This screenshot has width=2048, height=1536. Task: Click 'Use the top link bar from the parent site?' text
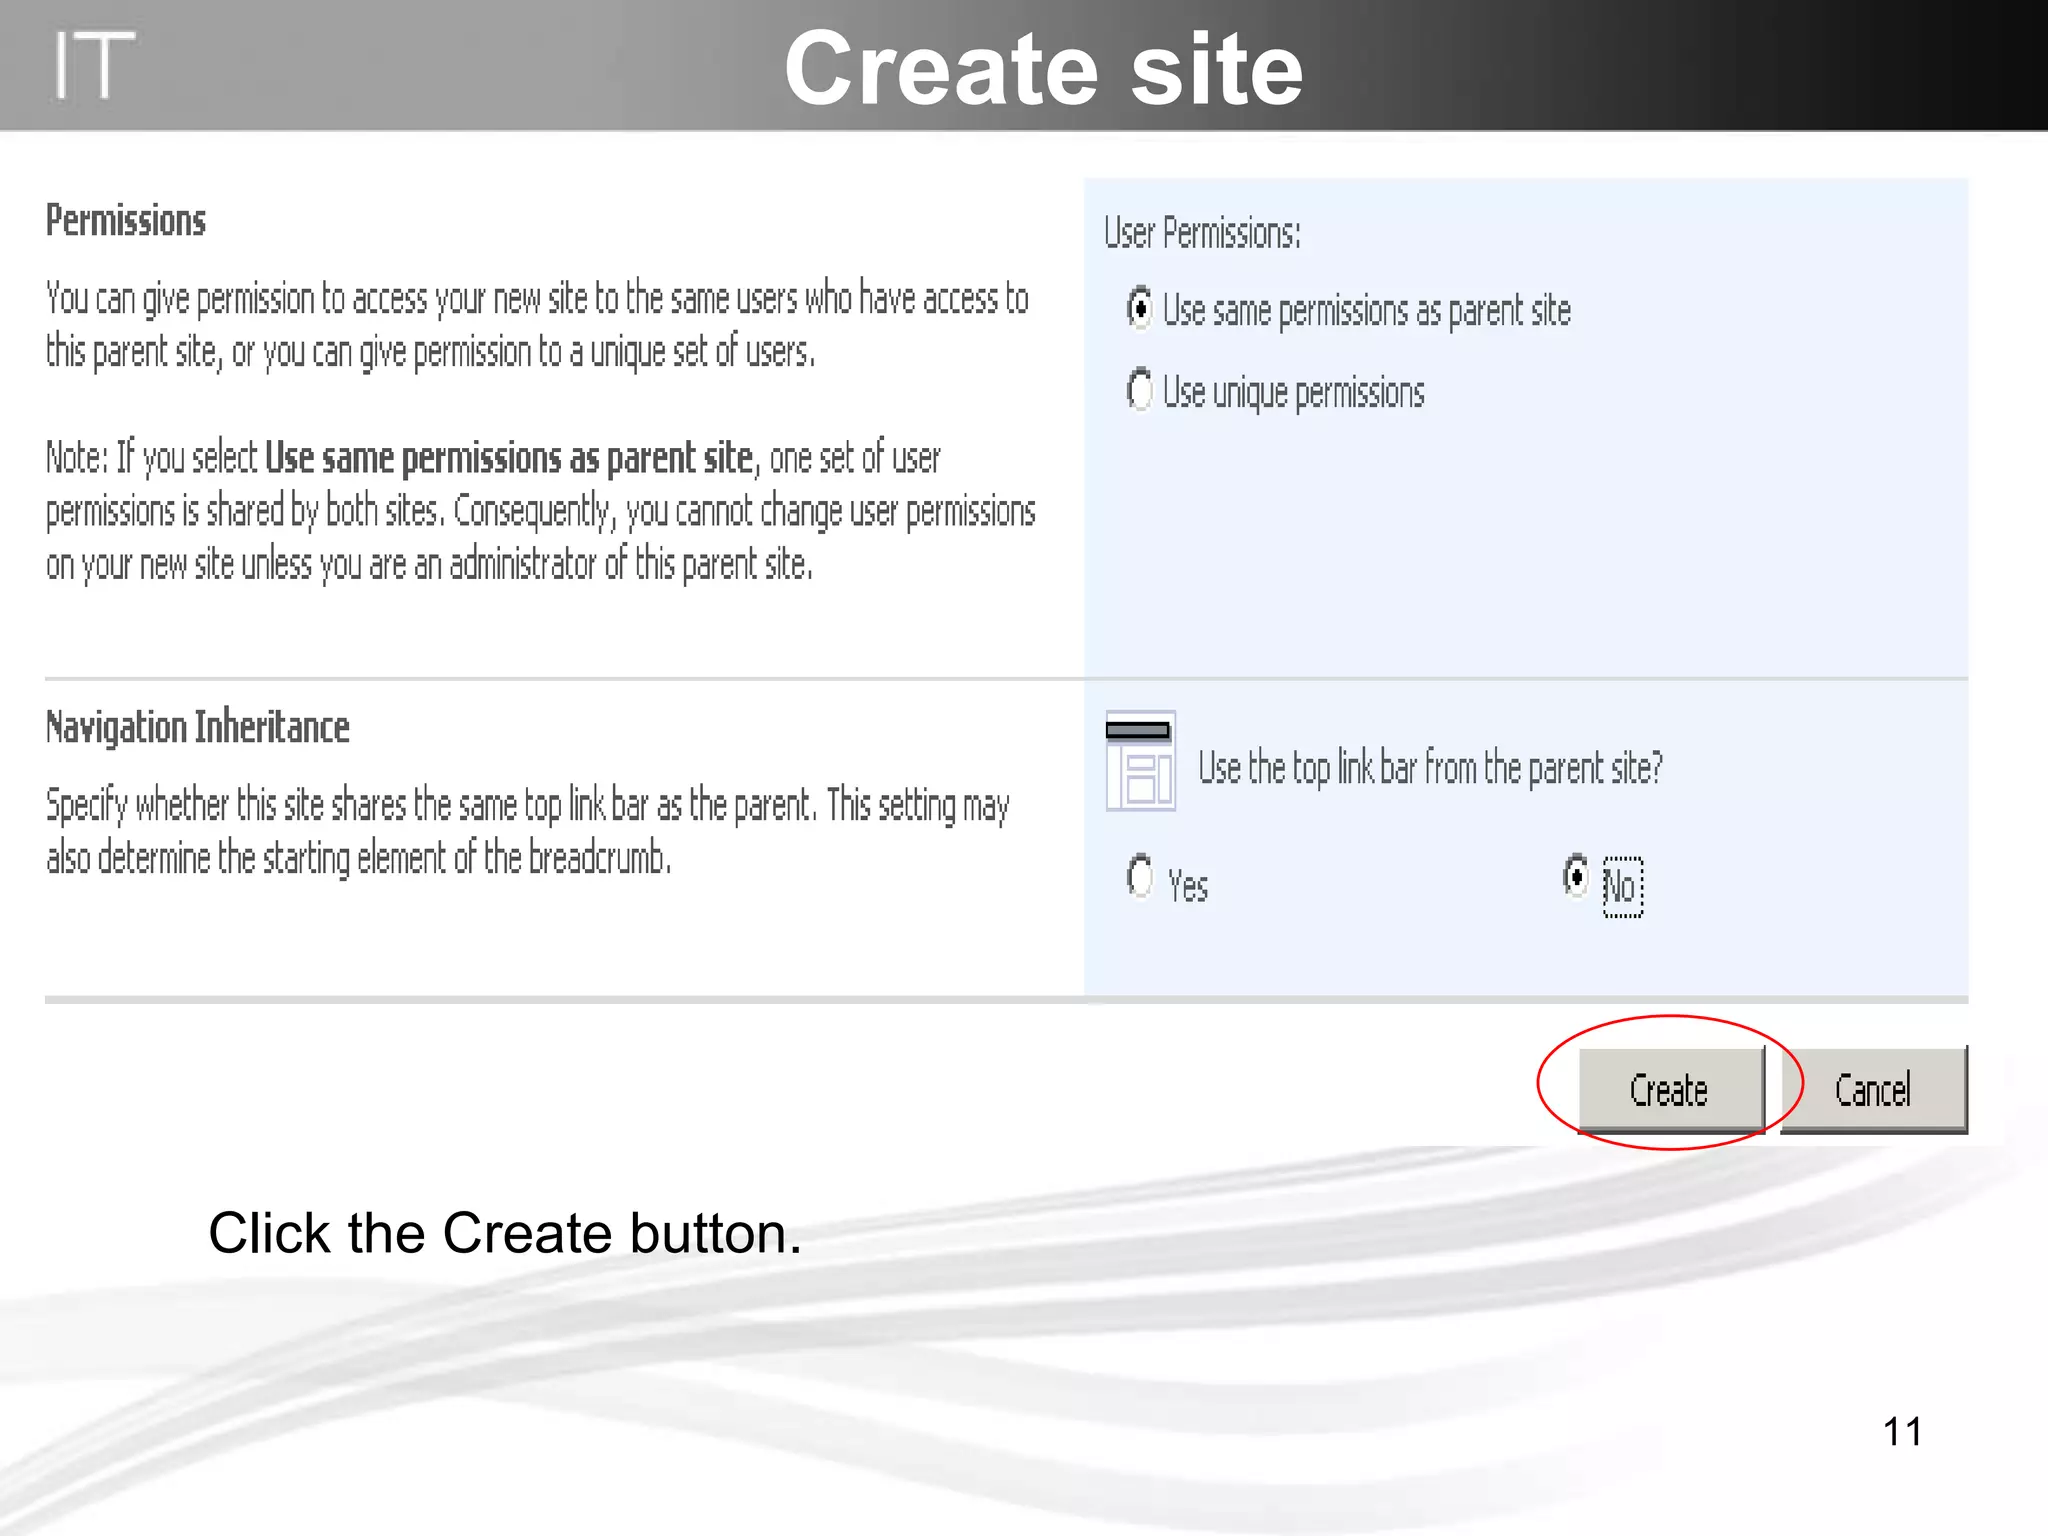coord(1430,768)
